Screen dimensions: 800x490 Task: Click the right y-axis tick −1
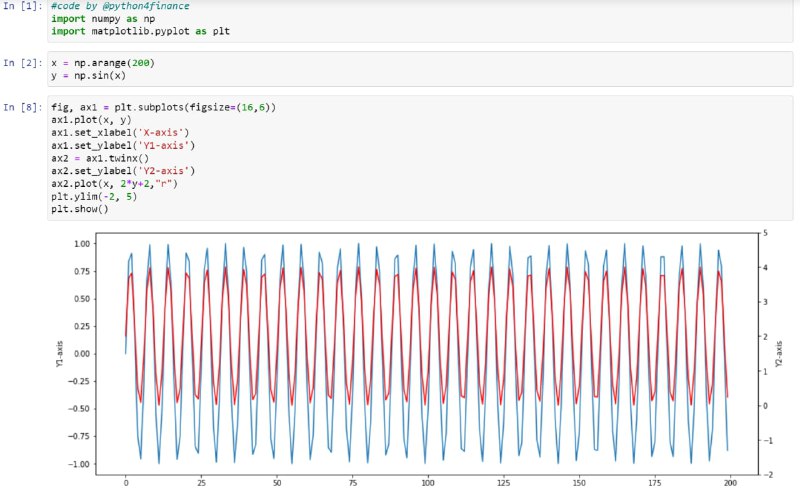pyautogui.click(x=767, y=440)
